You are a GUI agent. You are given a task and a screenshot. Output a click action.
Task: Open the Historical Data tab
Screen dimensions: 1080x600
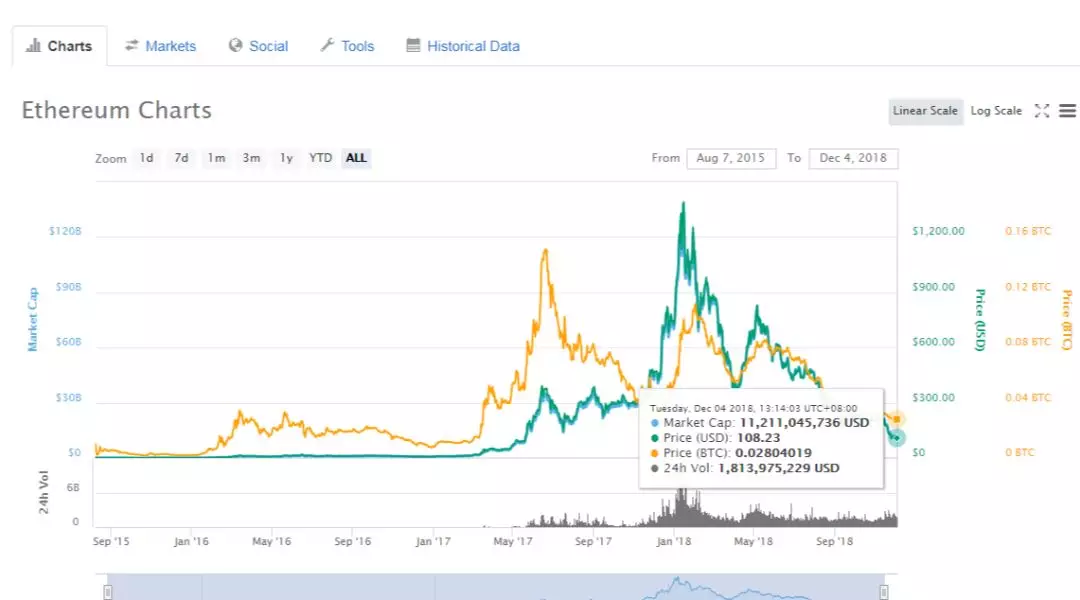(463, 46)
